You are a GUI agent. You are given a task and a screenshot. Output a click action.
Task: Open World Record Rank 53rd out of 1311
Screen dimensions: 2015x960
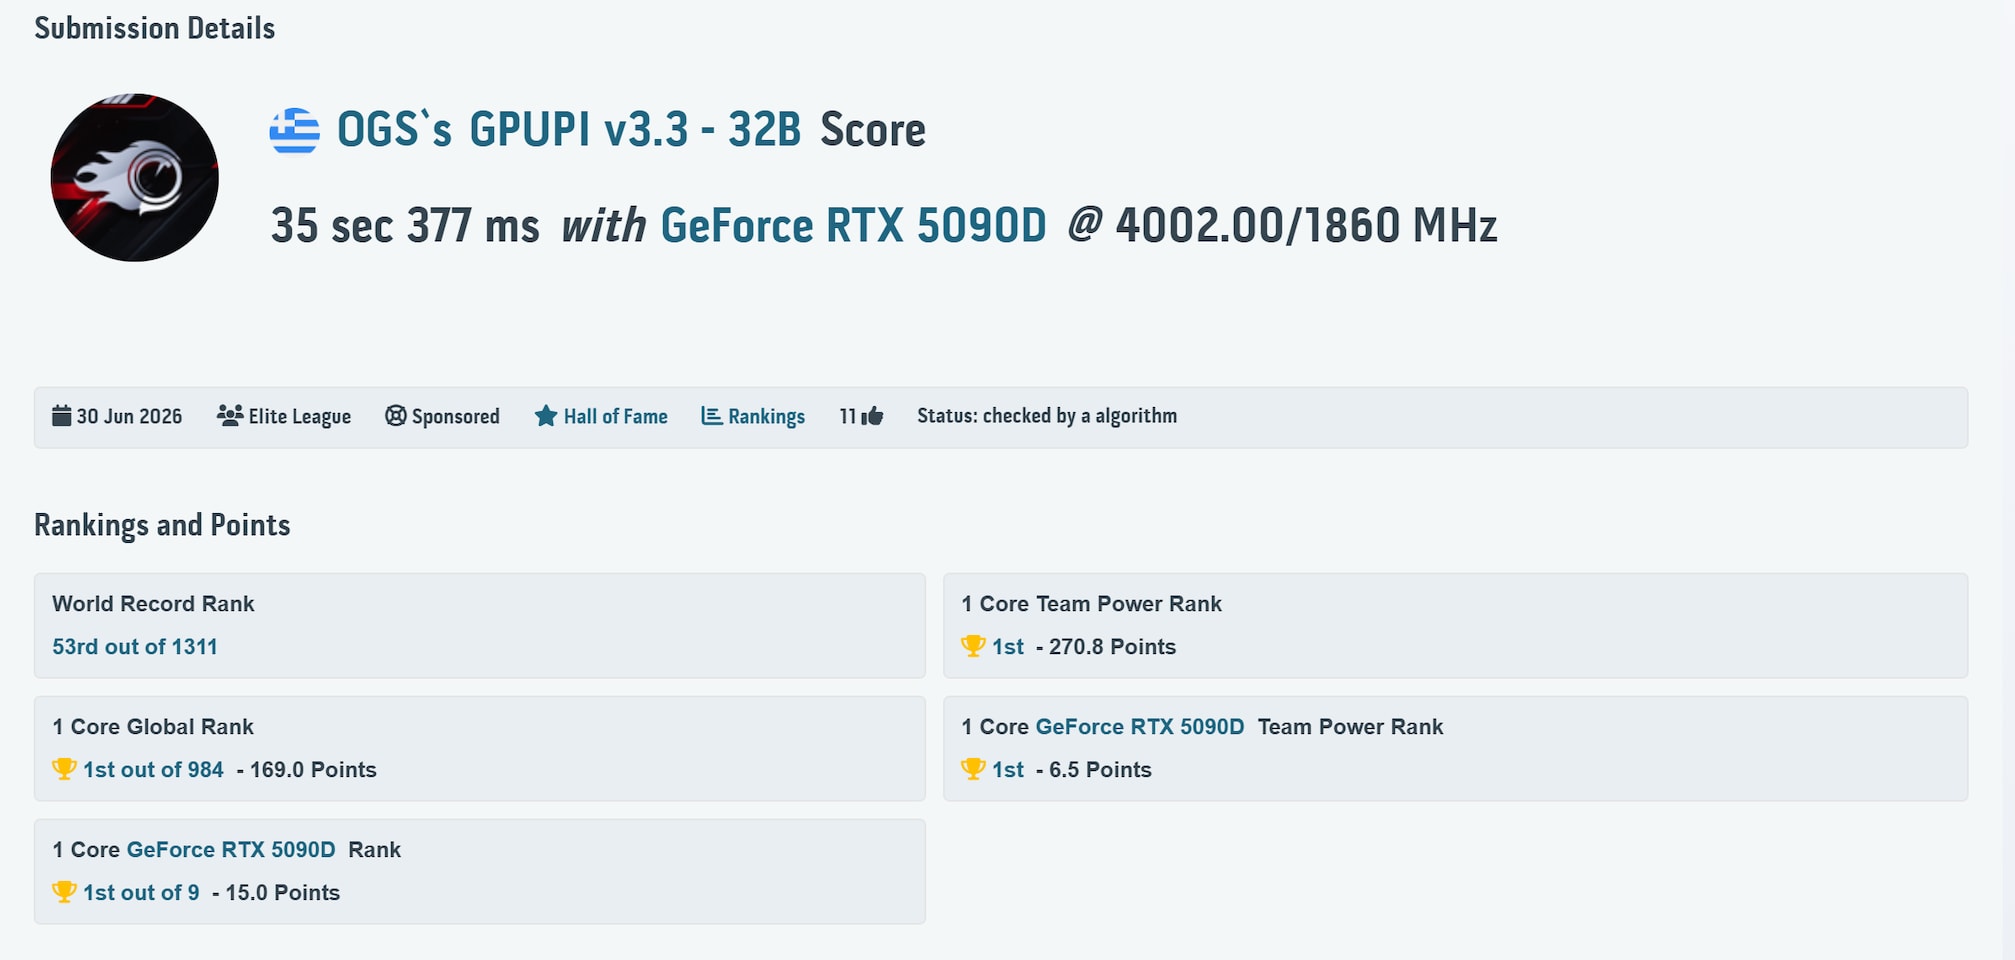135,646
